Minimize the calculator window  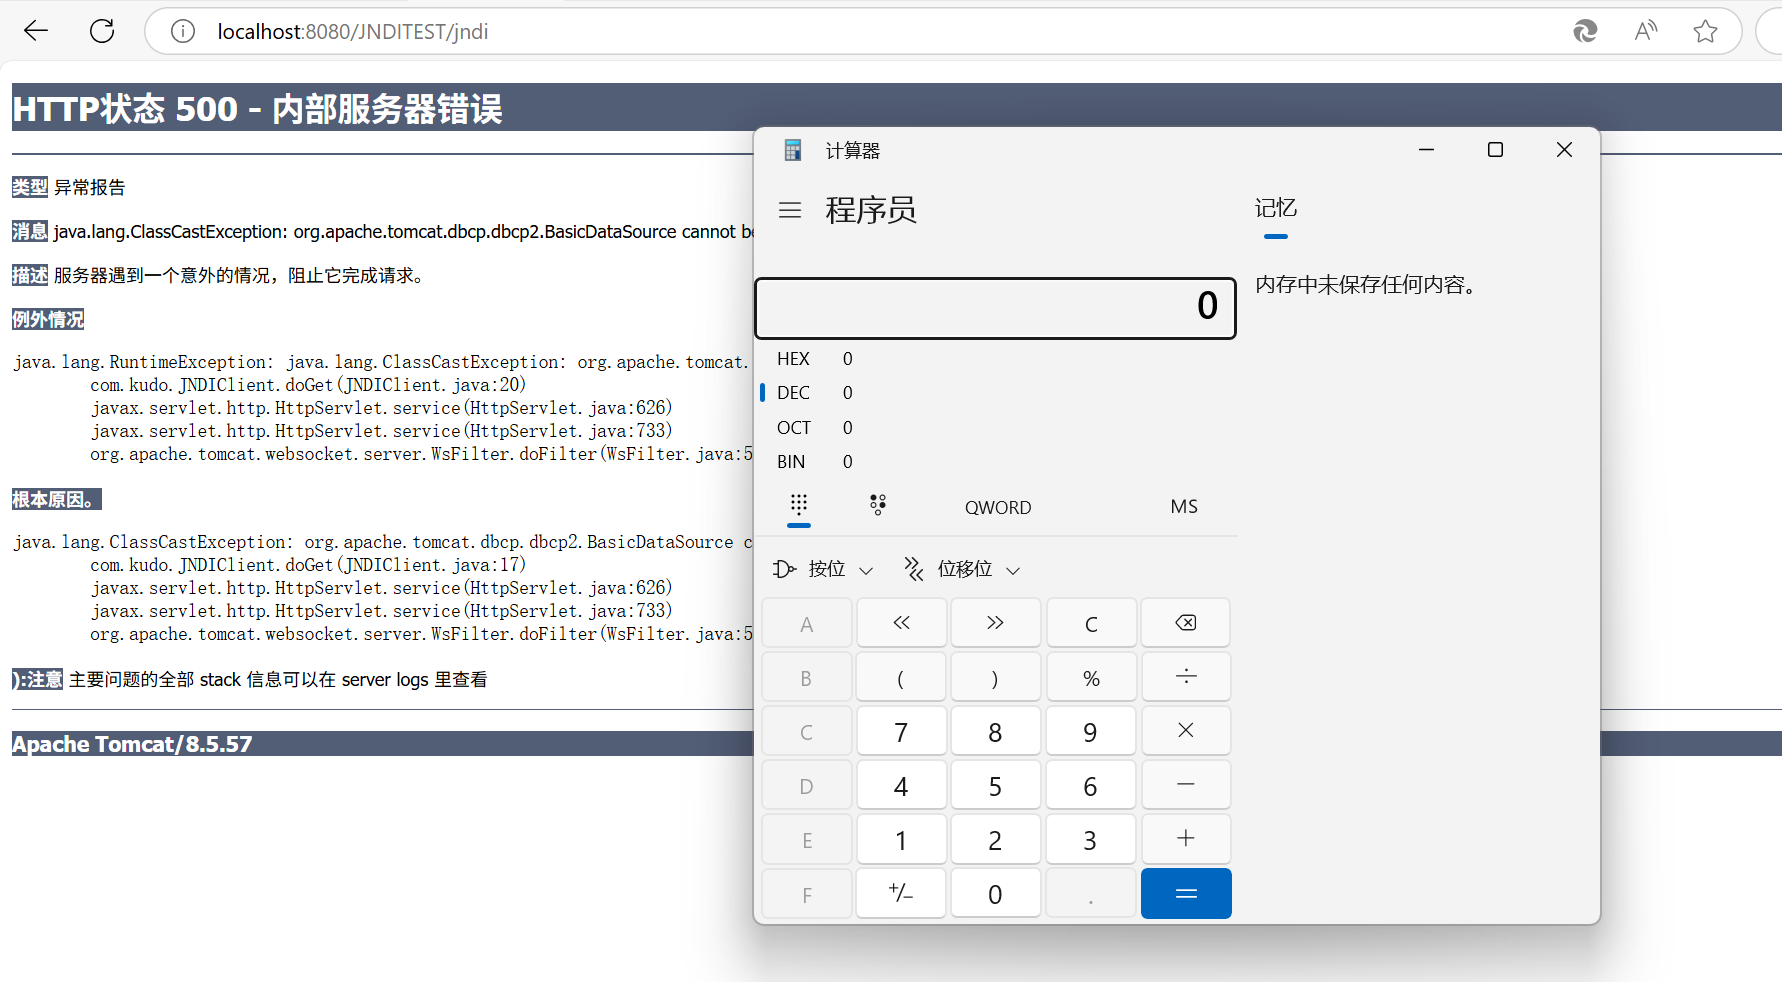[1426, 150]
